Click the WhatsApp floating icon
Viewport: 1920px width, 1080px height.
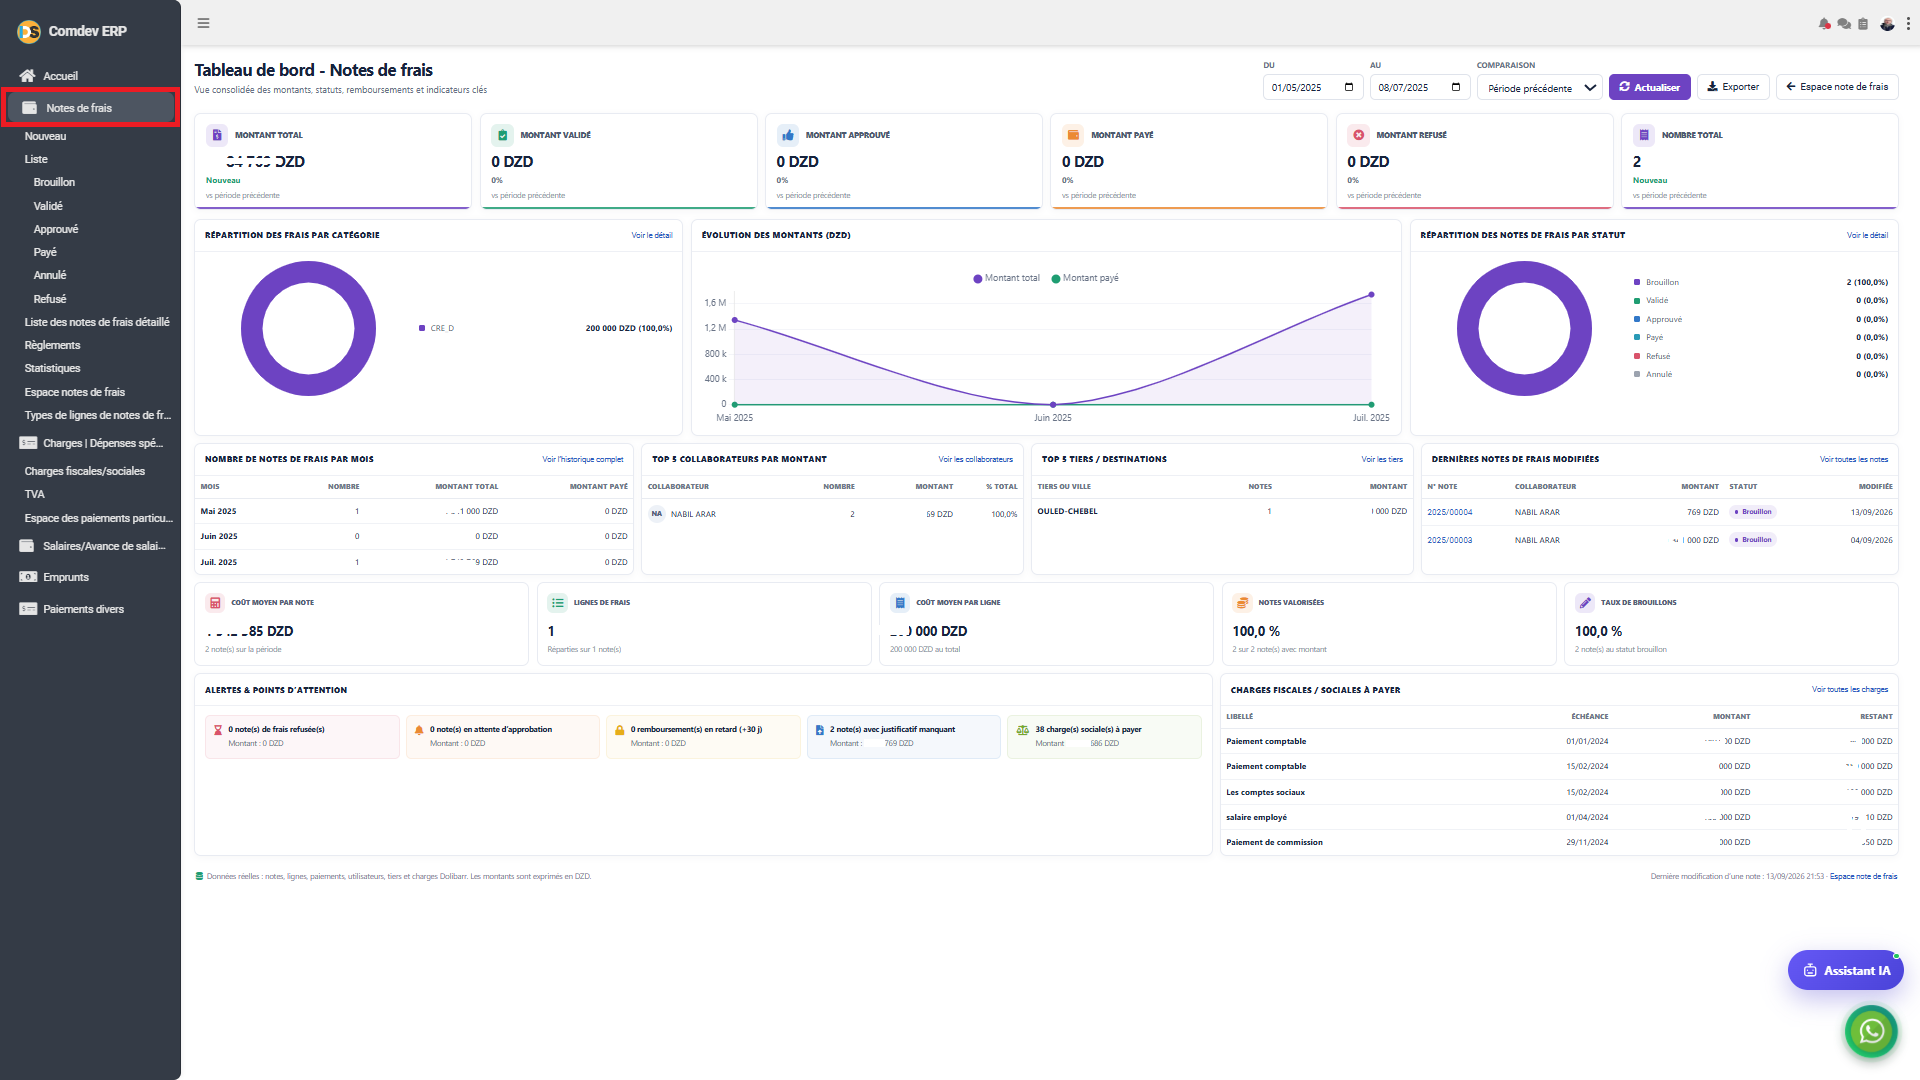coord(1871,1031)
